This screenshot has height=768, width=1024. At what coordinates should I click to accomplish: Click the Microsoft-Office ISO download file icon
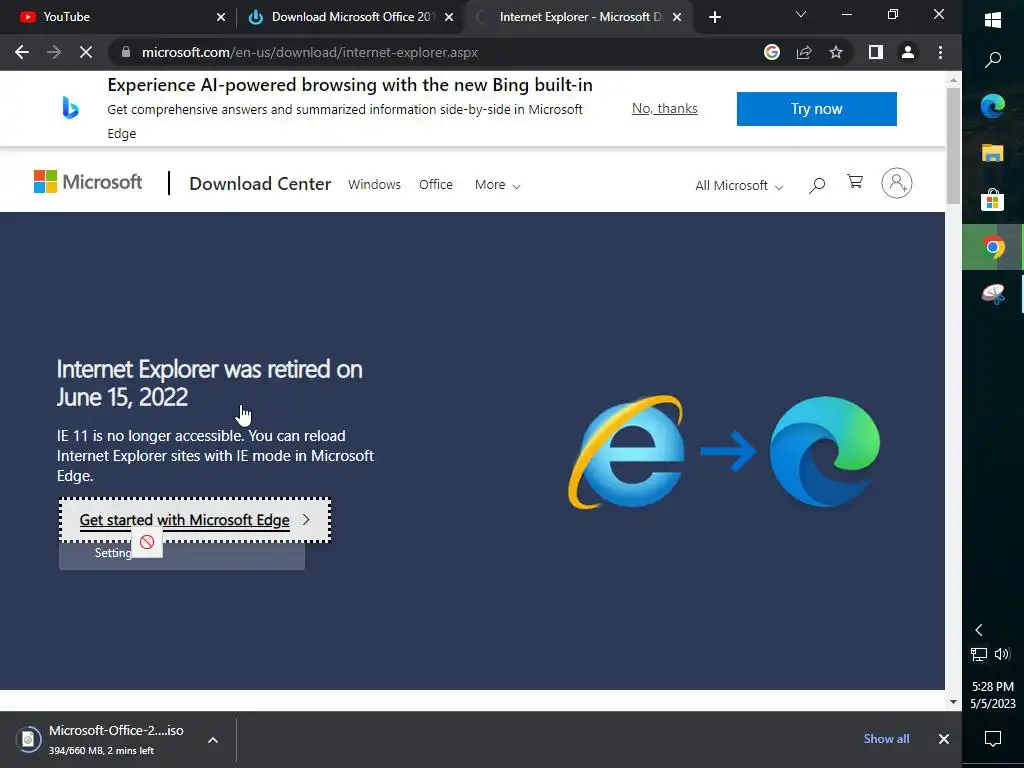(x=28, y=739)
